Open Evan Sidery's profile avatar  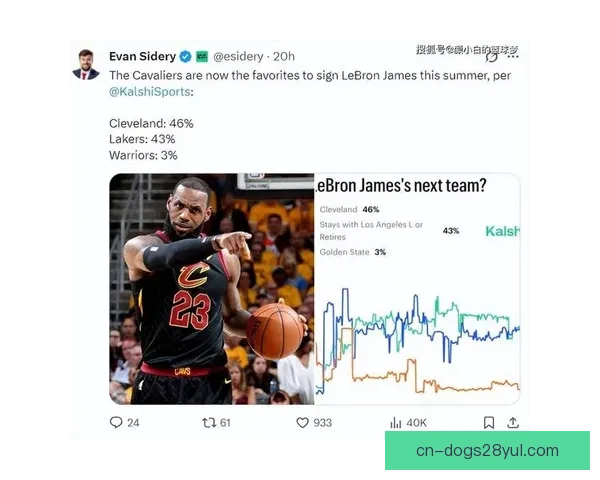86,64
